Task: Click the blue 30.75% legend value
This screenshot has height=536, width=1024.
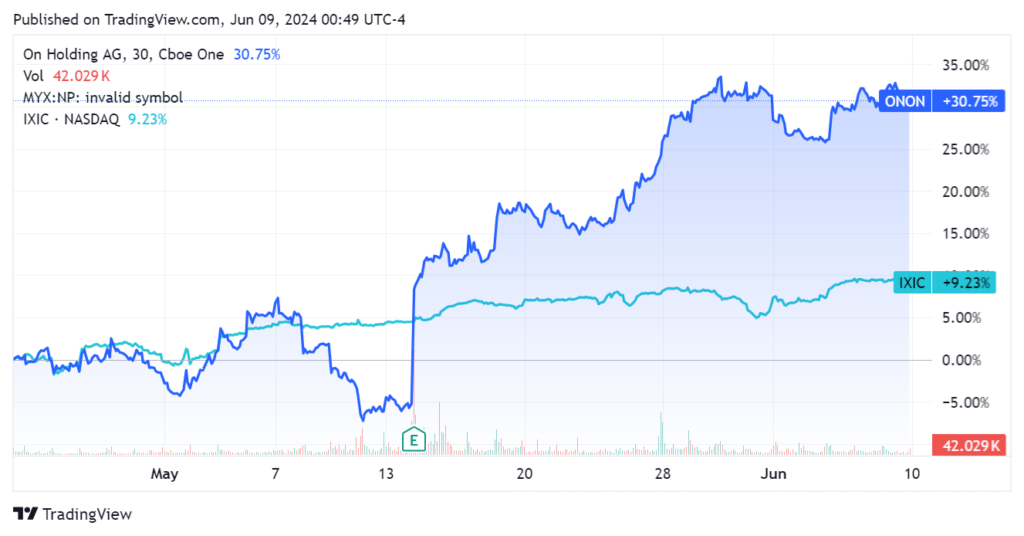Action: click(255, 55)
